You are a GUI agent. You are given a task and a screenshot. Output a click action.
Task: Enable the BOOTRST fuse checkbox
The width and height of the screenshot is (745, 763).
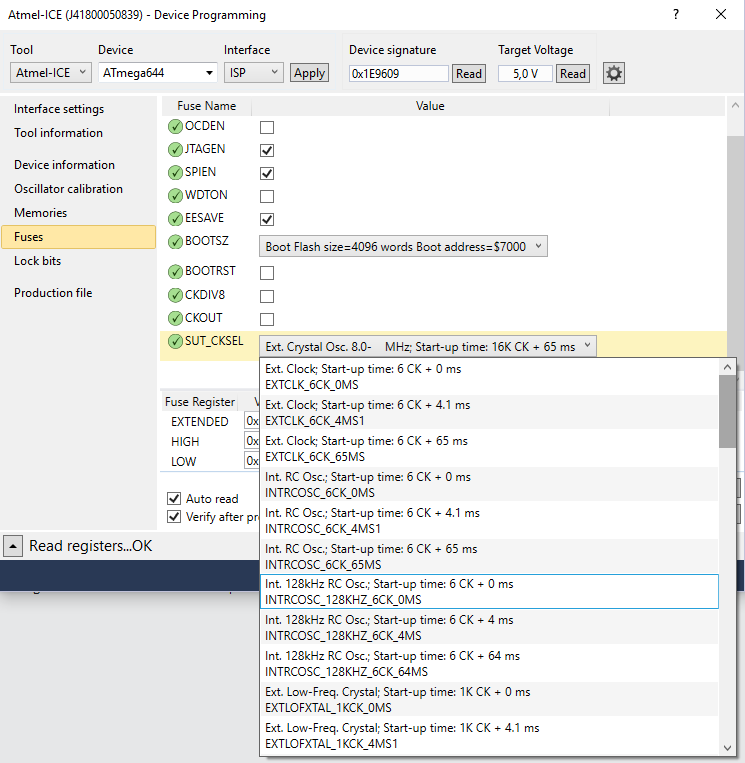tap(267, 272)
